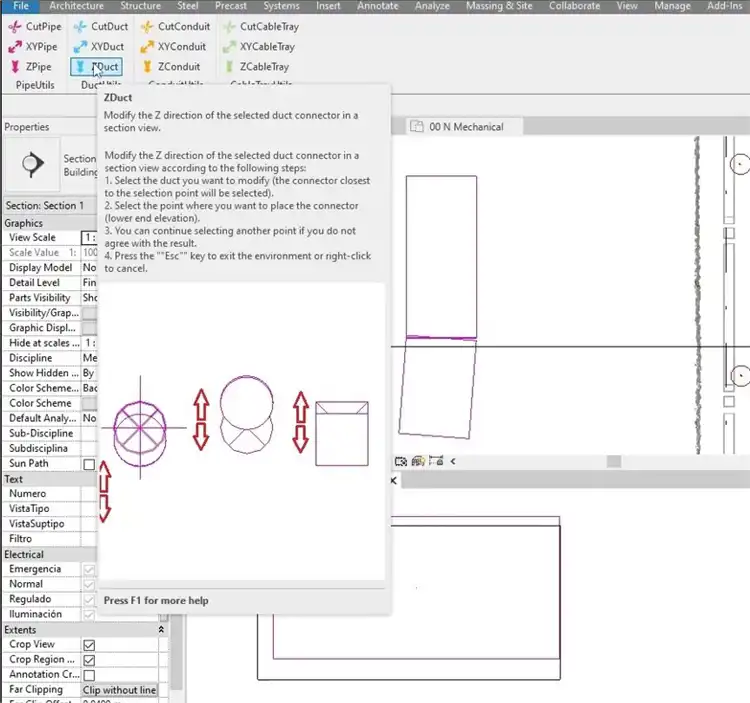
Task: Select the CutCableTray tool
Action: [261, 27]
